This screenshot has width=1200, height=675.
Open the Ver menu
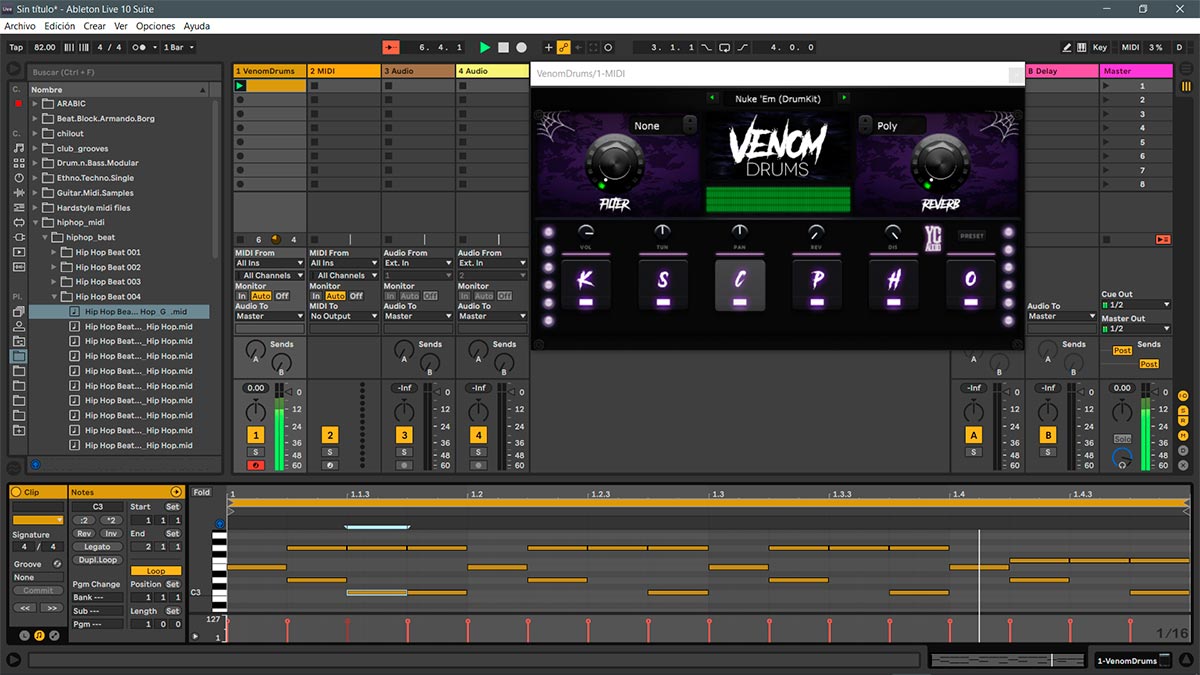(121, 26)
